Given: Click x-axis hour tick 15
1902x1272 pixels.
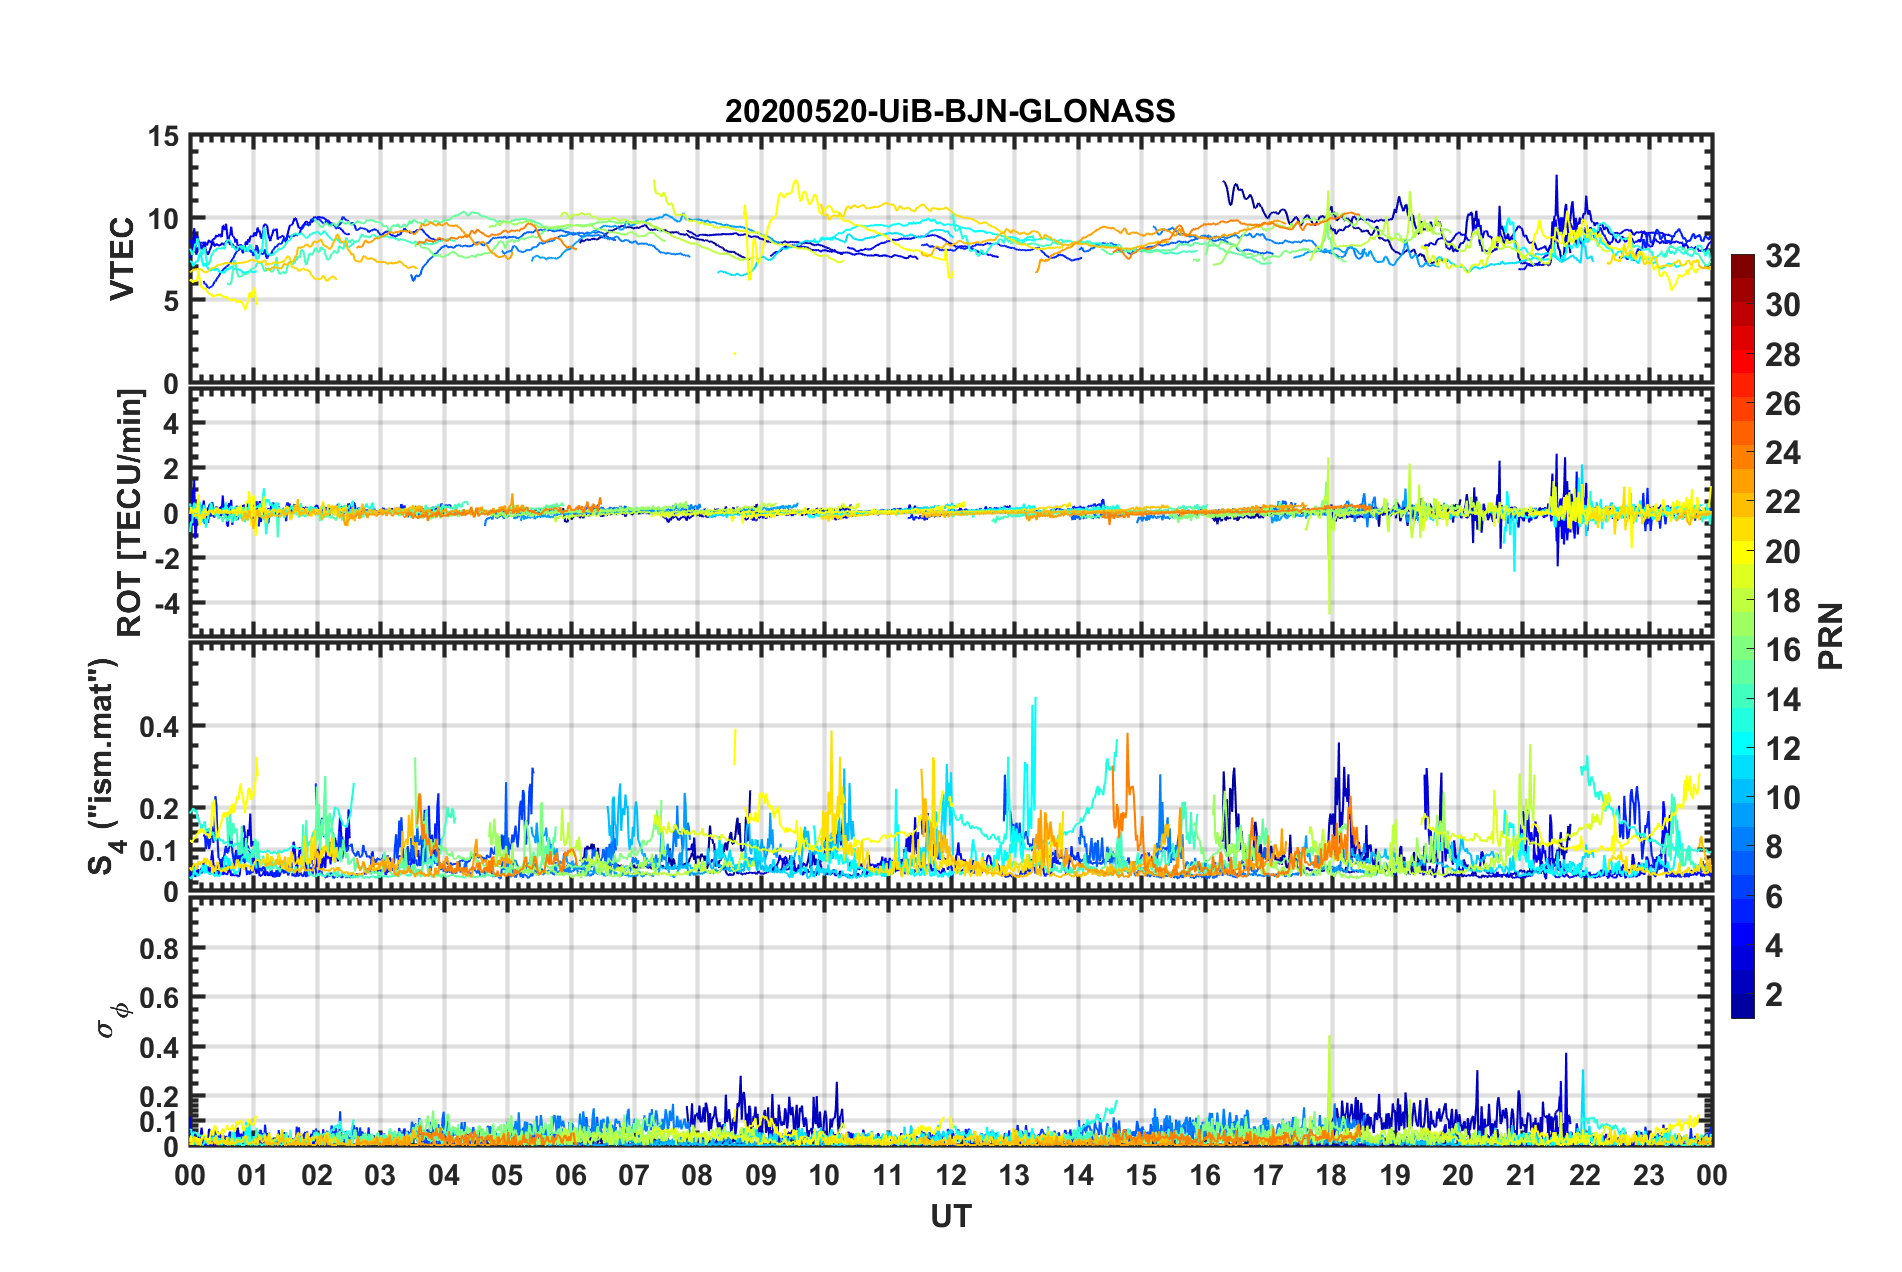Looking at the screenshot, I should click(1141, 1175).
